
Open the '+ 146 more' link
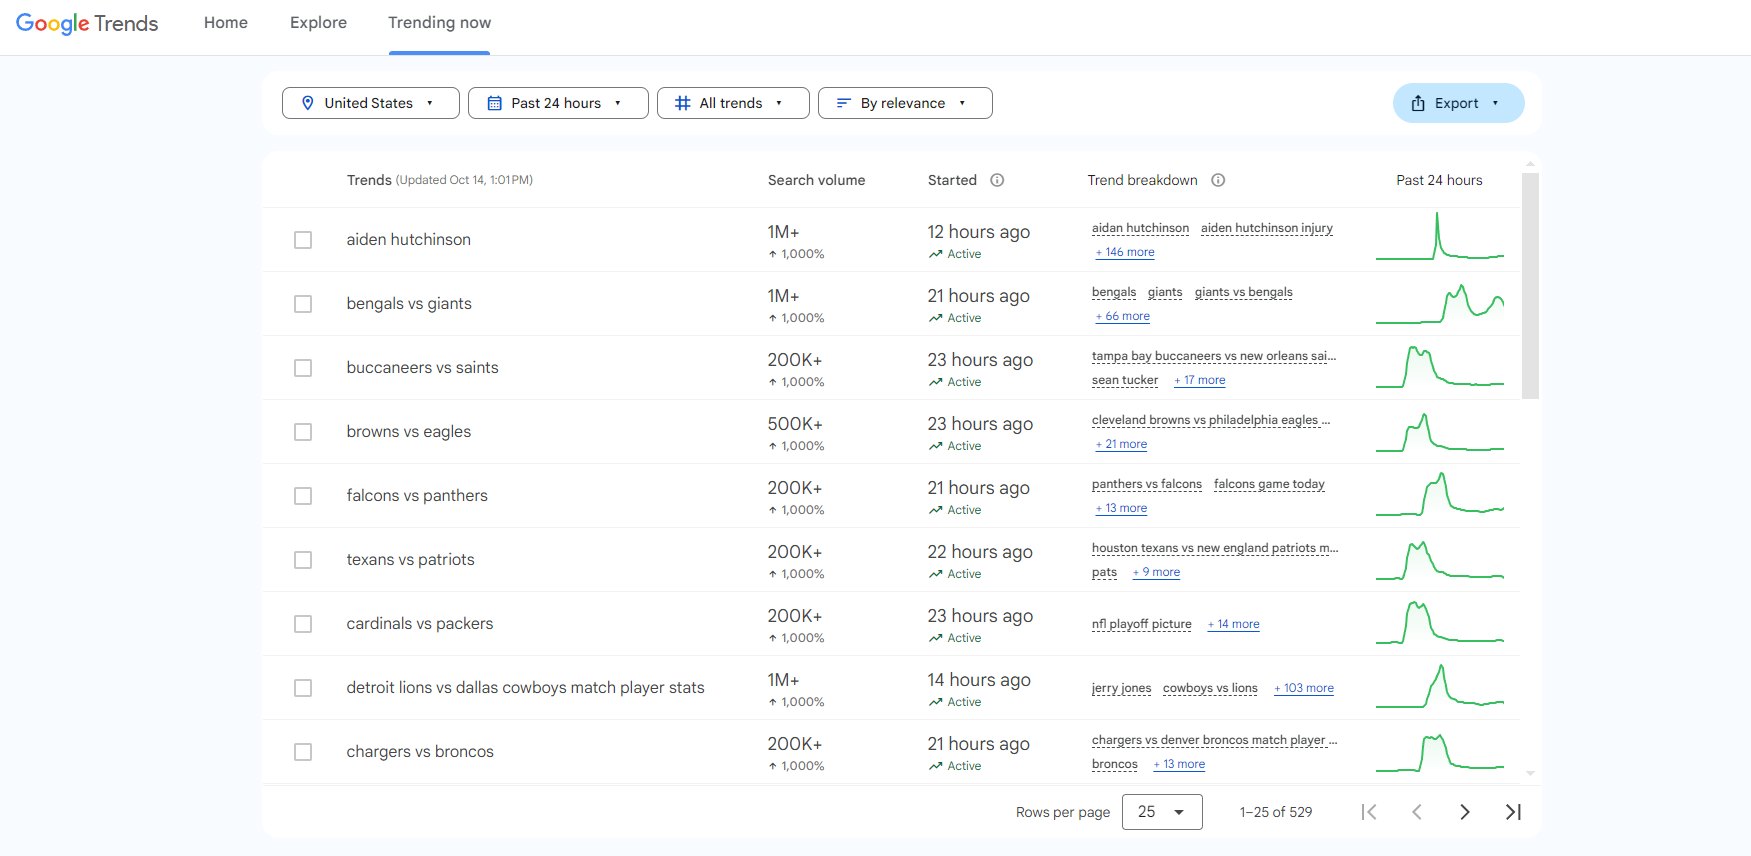[1125, 252]
